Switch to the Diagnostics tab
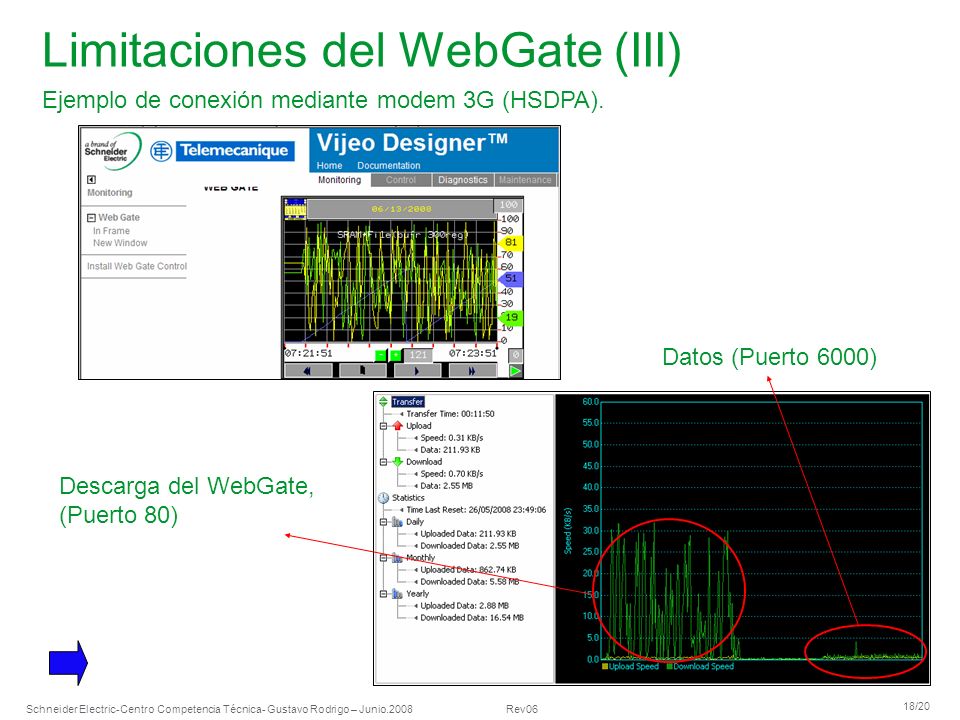960x720 pixels. click(x=463, y=180)
